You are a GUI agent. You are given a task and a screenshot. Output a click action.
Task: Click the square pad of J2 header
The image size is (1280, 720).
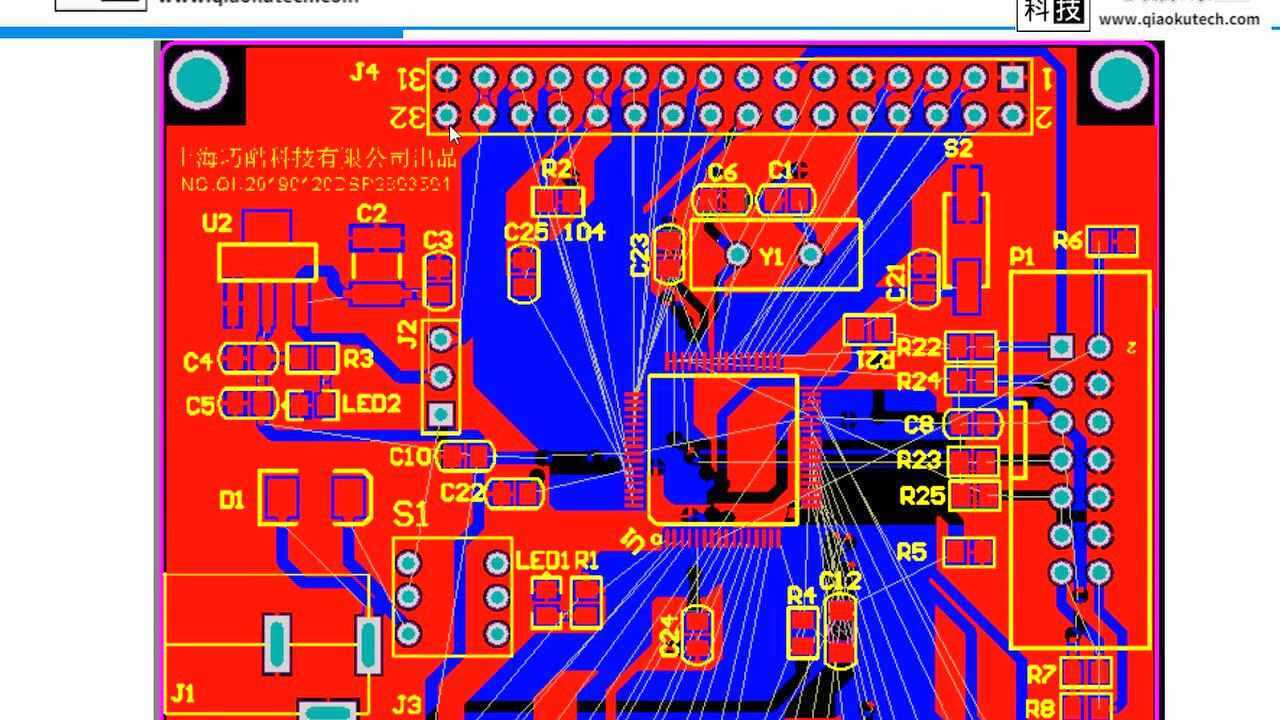(441, 413)
